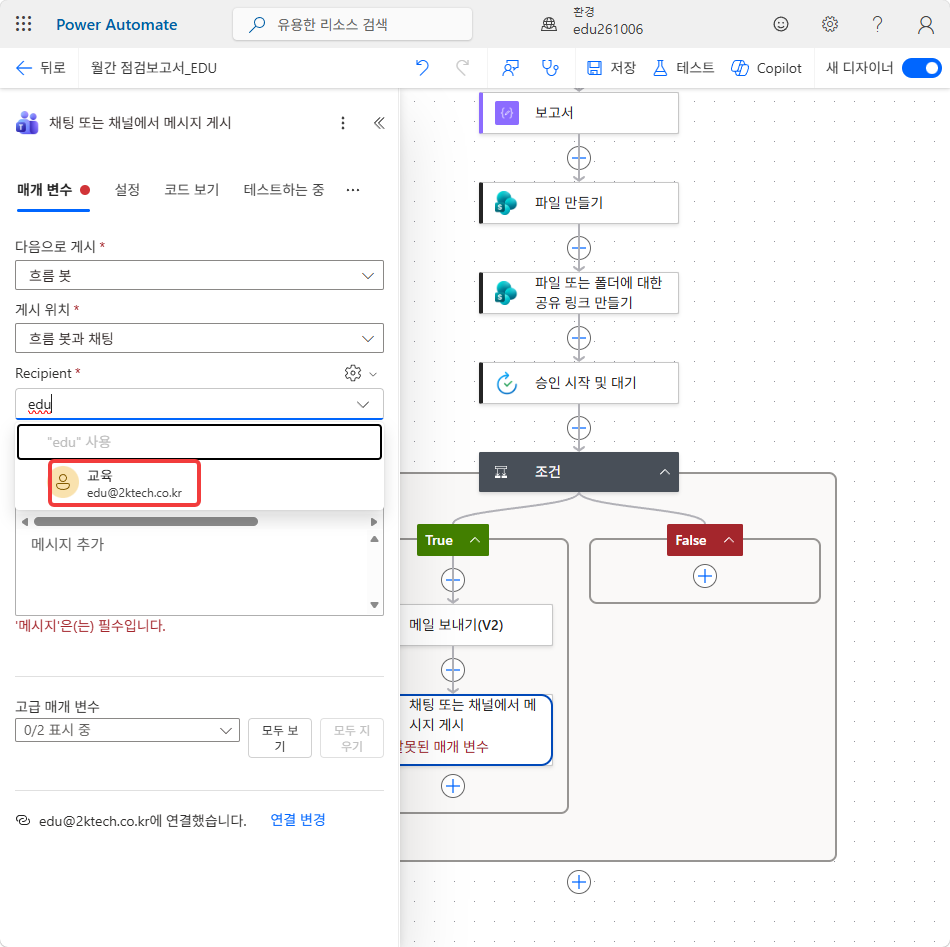Click the 모두 지우기 button
The width and height of the screenshot is (950, 947).
pyautogui.click(x=351, y=738)
